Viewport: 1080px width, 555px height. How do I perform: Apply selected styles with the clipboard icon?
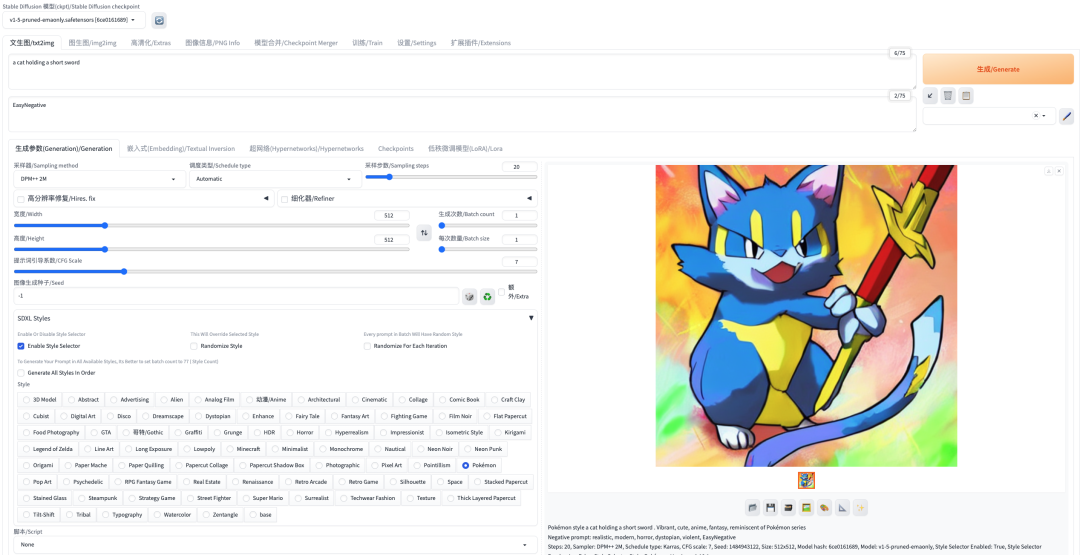[966, 96]
